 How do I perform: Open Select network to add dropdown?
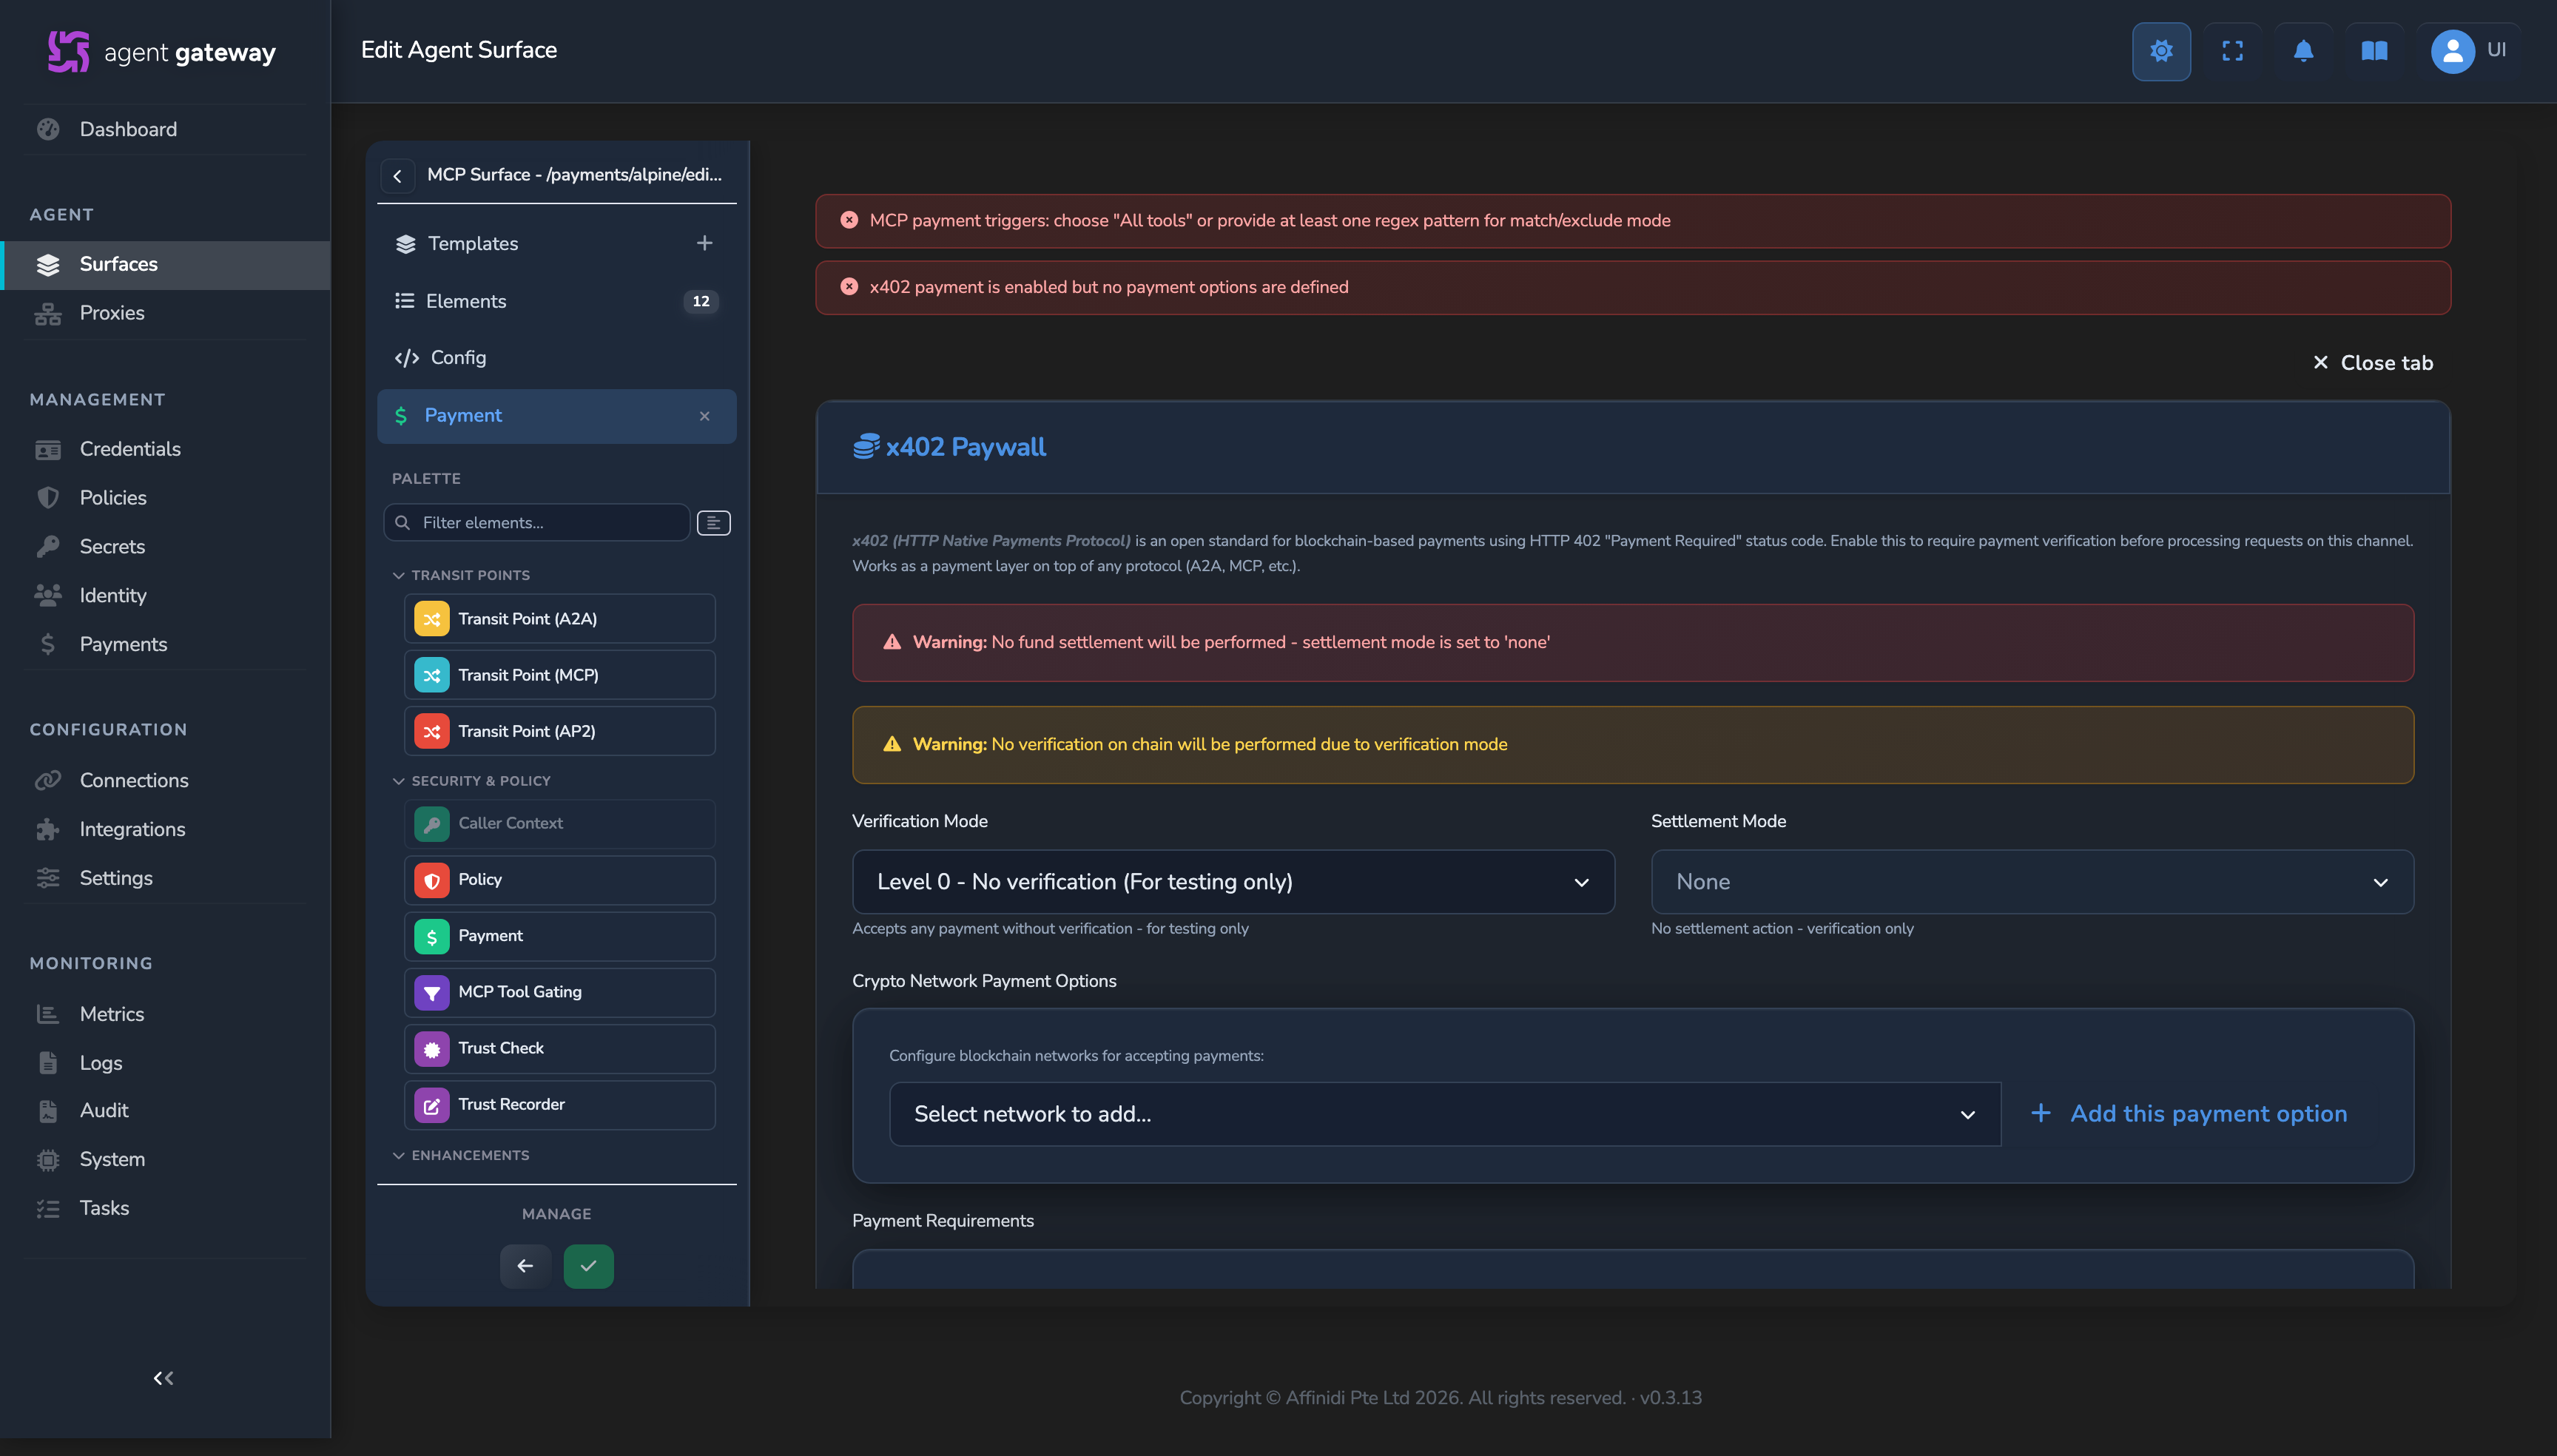[x=1444, y=1114]
